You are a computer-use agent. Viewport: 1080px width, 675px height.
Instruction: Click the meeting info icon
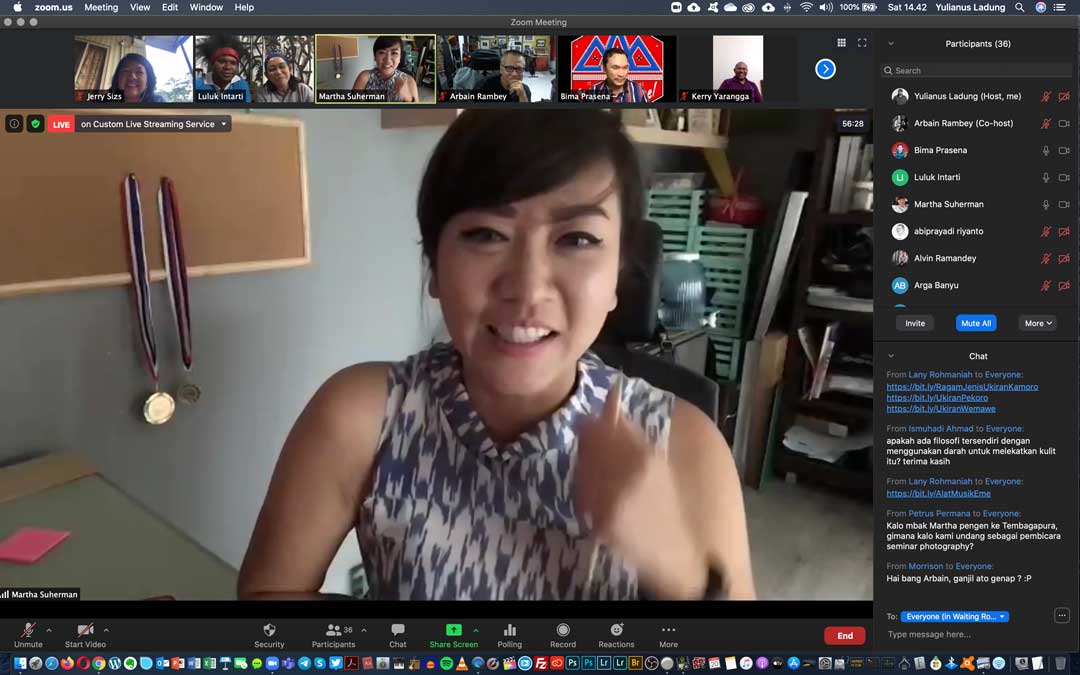pos(14,124)
